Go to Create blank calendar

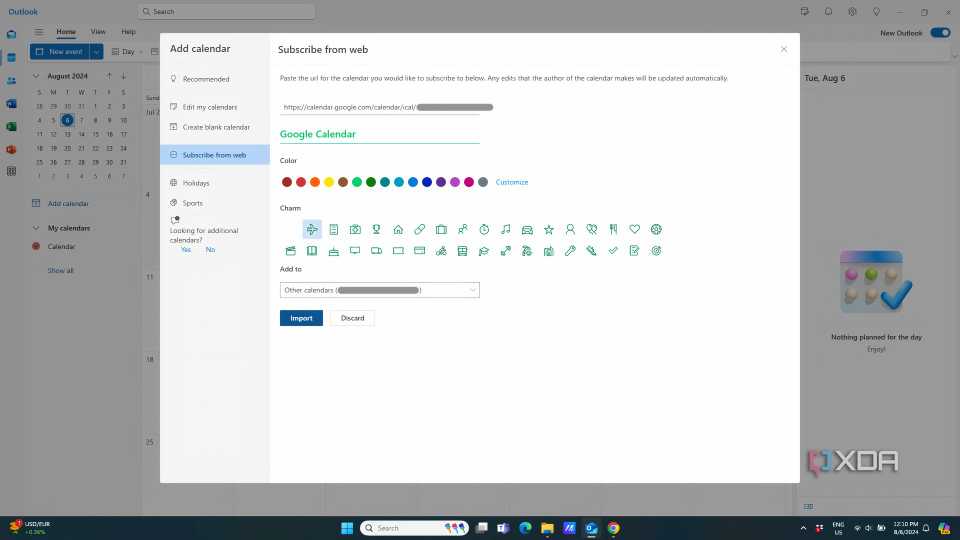(x=216, y=127)
